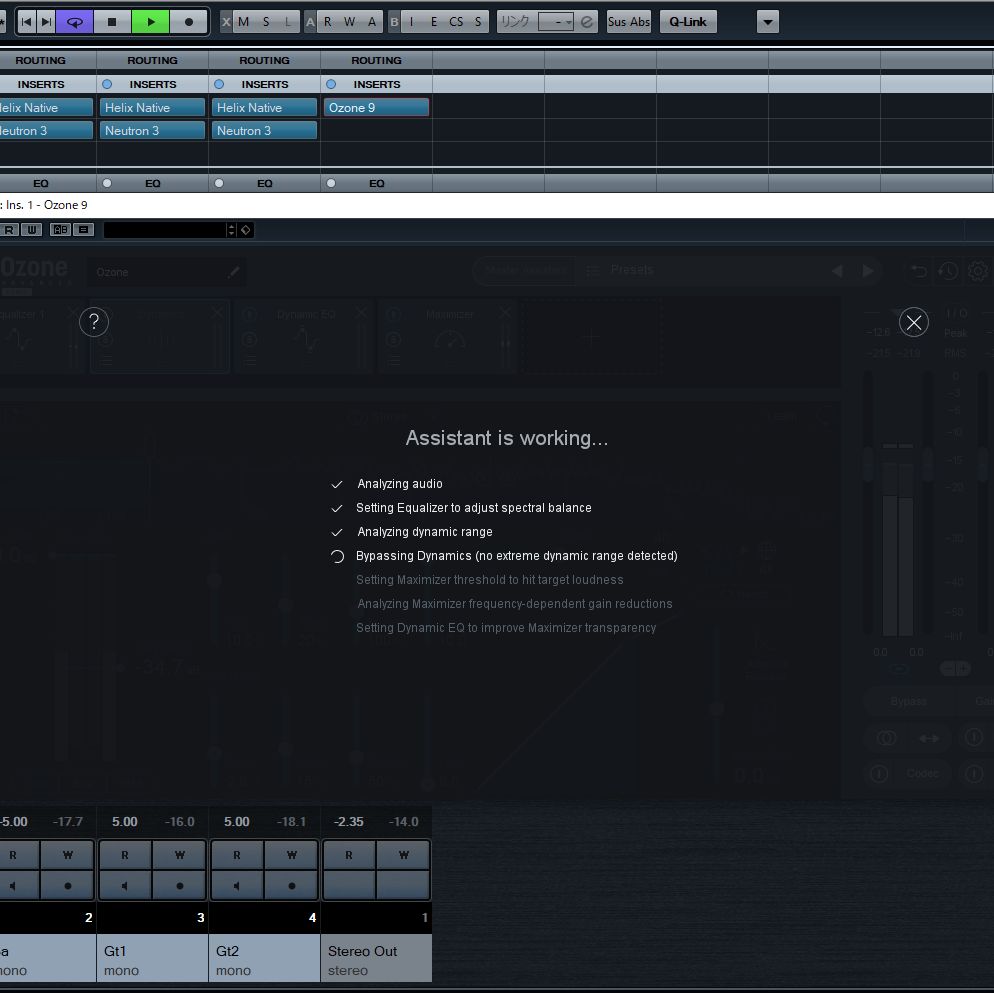Viewport: 994px width, 993px height.
Task: Enable Read automation on Gt1 channel
Action: tap(125, 855)
